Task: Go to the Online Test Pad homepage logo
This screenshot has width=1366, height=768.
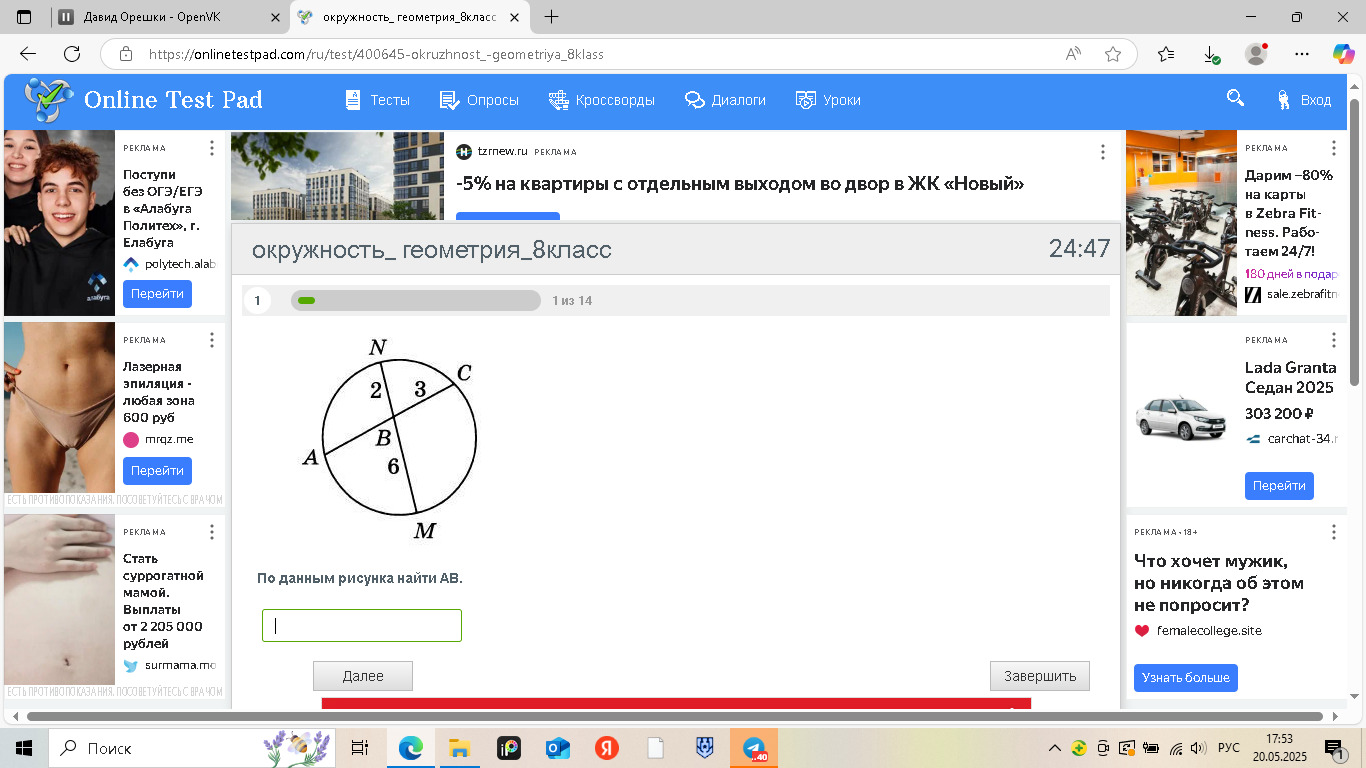Action: coord(144,100)
